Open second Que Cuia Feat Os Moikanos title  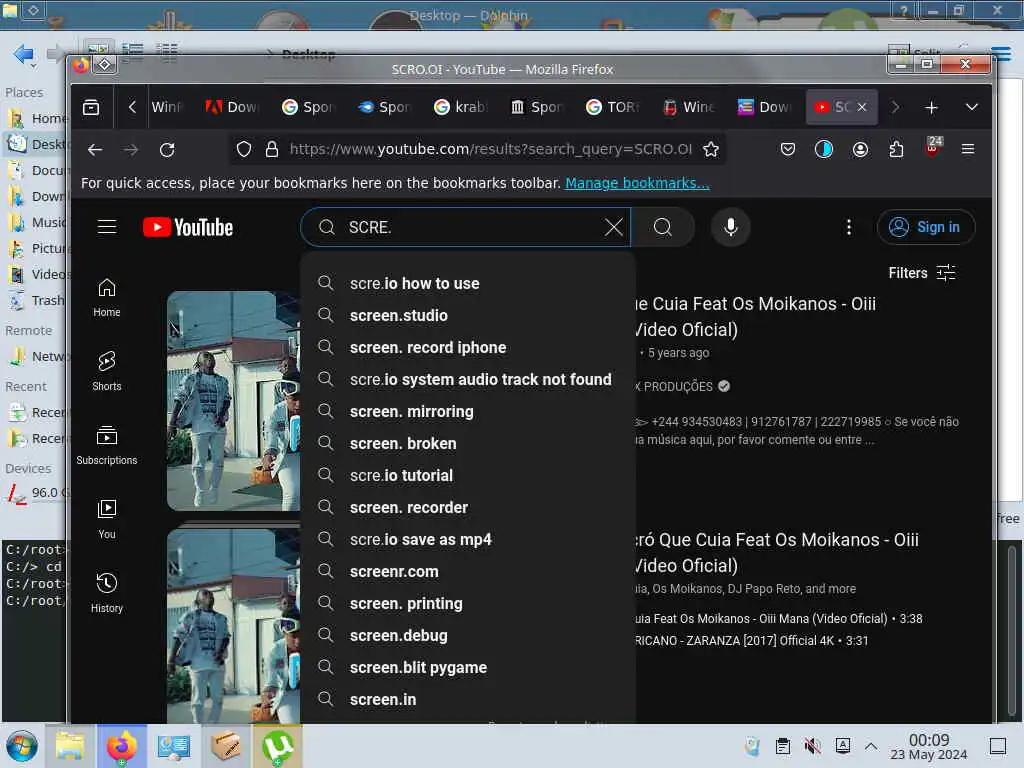coord(777,552)
